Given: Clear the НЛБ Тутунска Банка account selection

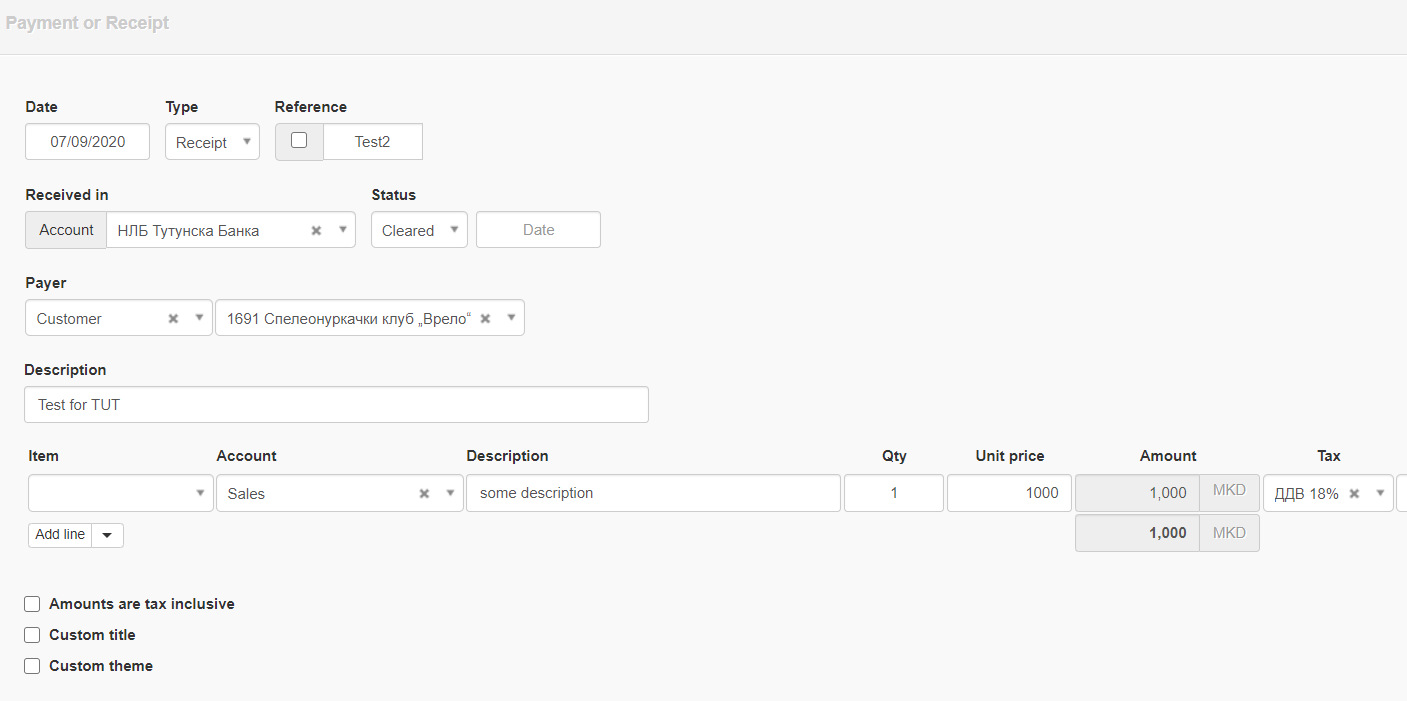Looking at the screenshot, I should [x=316, y=231].
